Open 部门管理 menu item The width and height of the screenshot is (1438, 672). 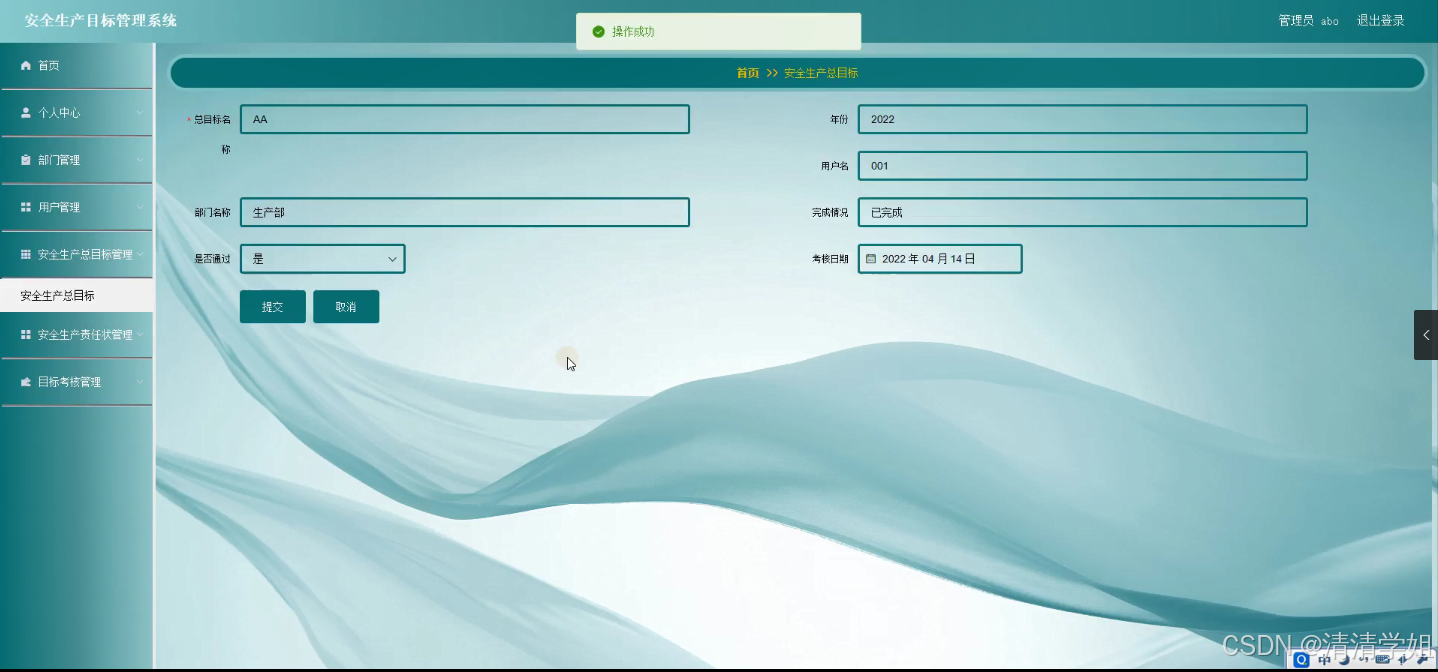pos(76,160)
